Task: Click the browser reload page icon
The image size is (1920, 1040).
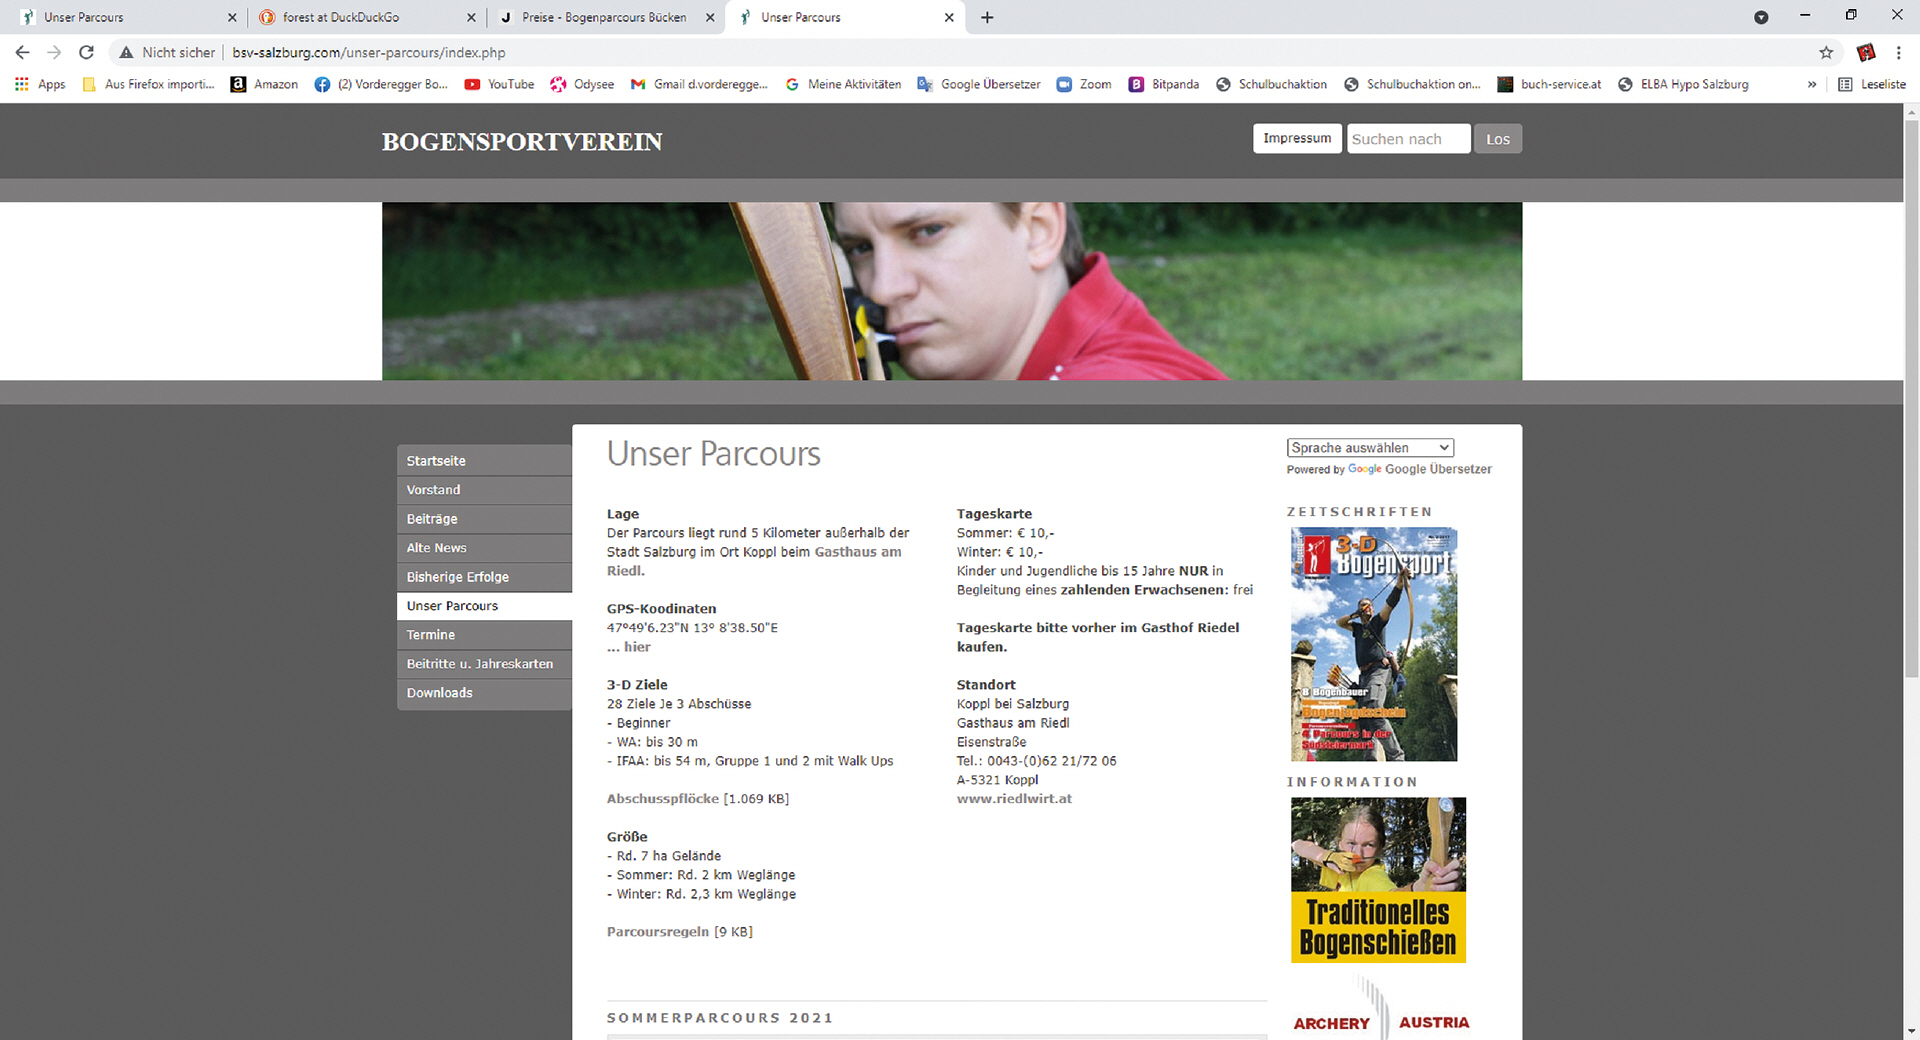Action: (x=87, y=52)
